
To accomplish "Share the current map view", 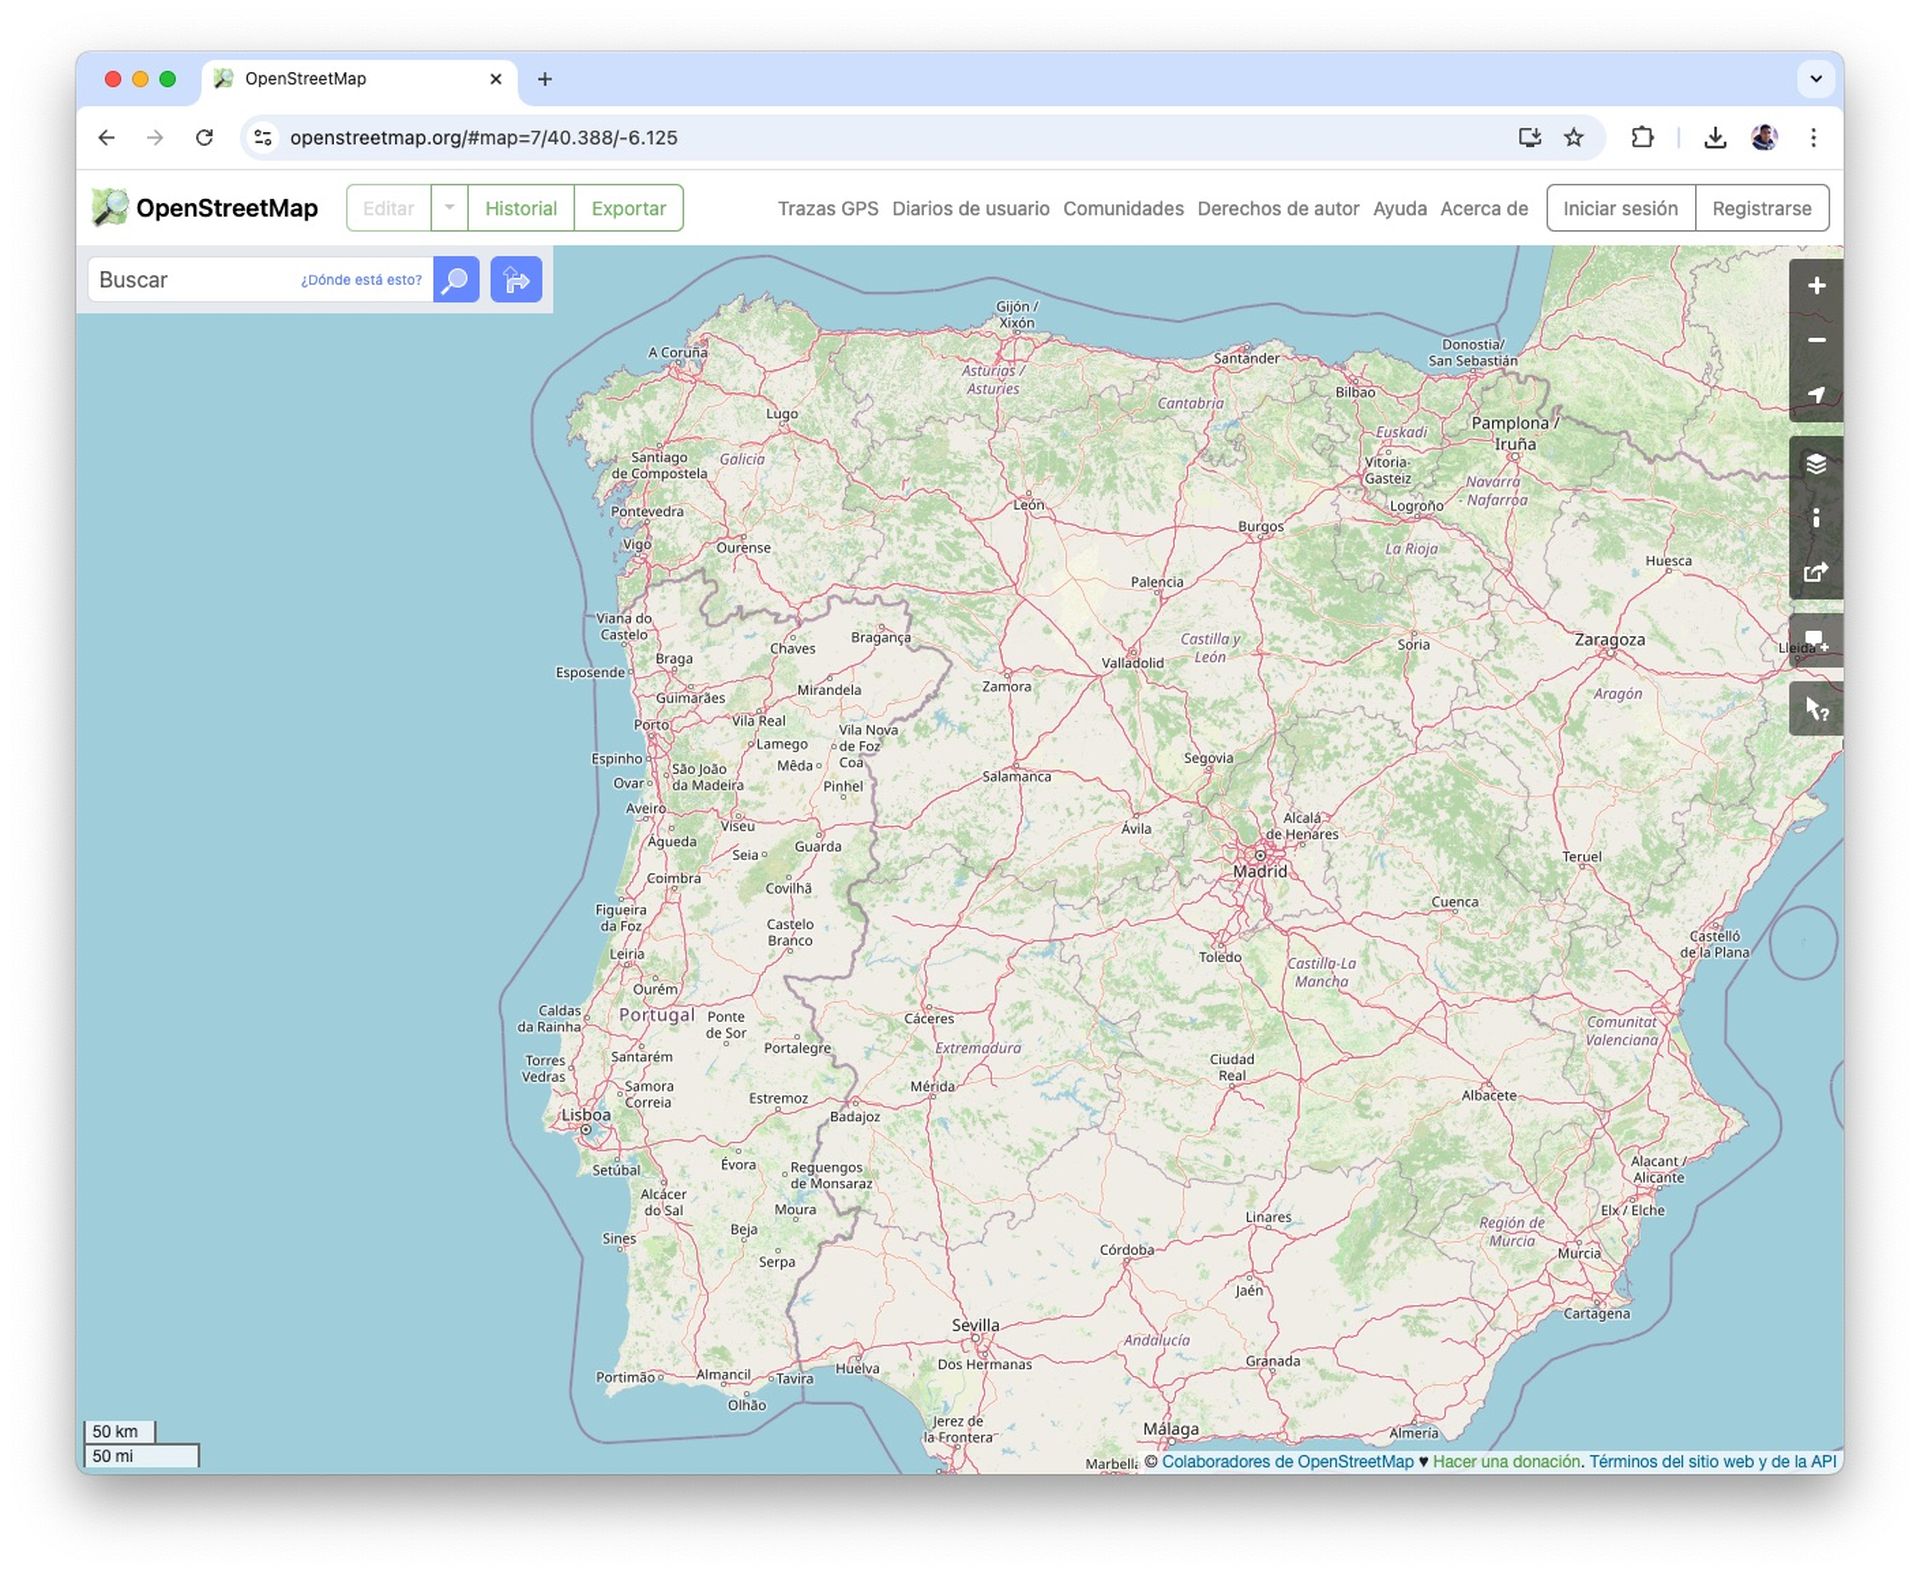I will pos(1817,571).
